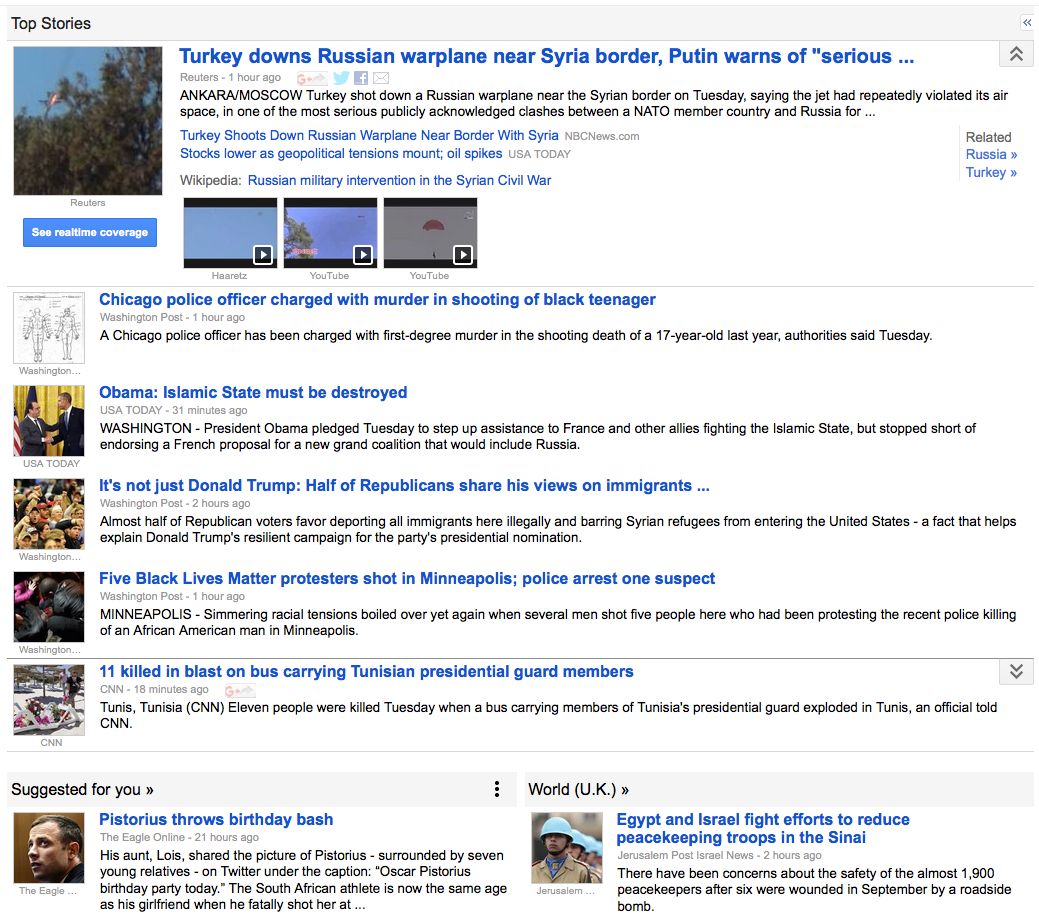The width and height of the screenshot is (1039, 918).
Task: Open the Suggested for you section
Action: pos(82,789)
